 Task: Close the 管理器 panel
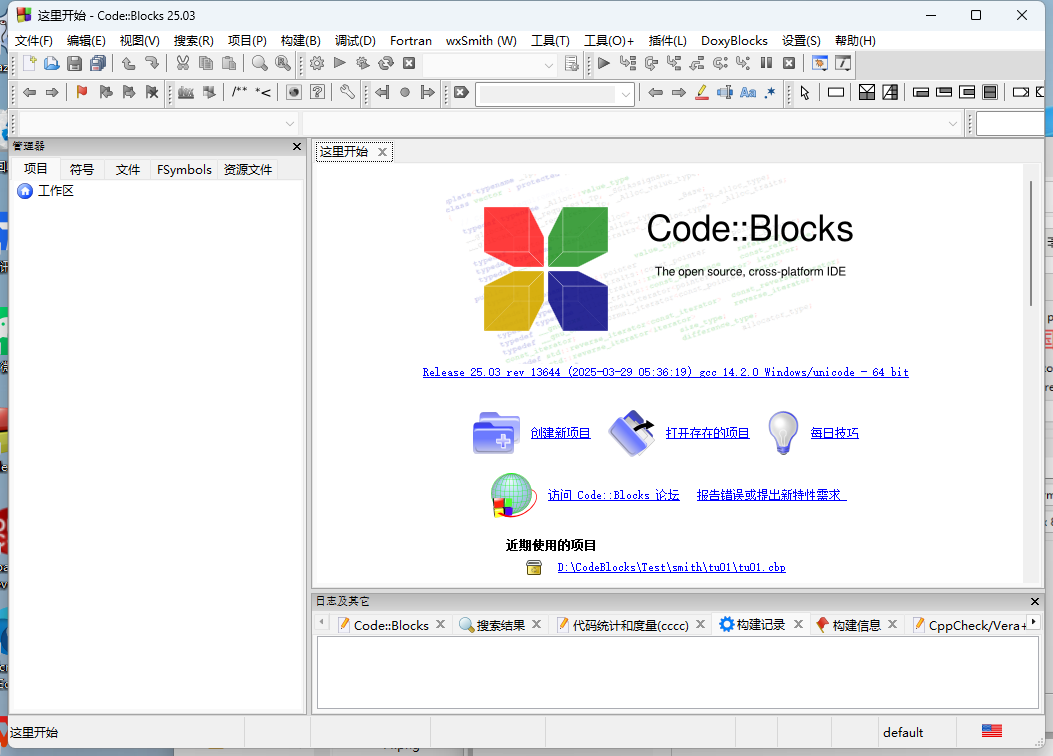click(297, 146)
